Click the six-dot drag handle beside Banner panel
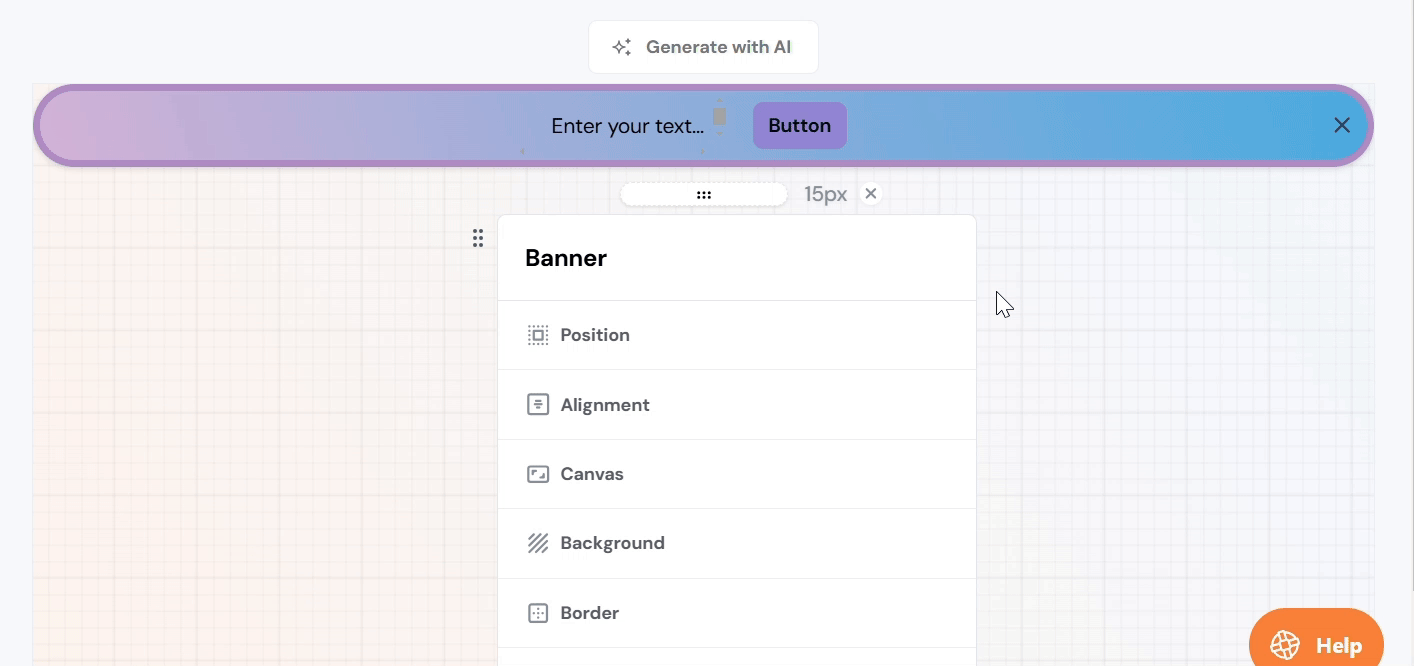 pos(478,238)
